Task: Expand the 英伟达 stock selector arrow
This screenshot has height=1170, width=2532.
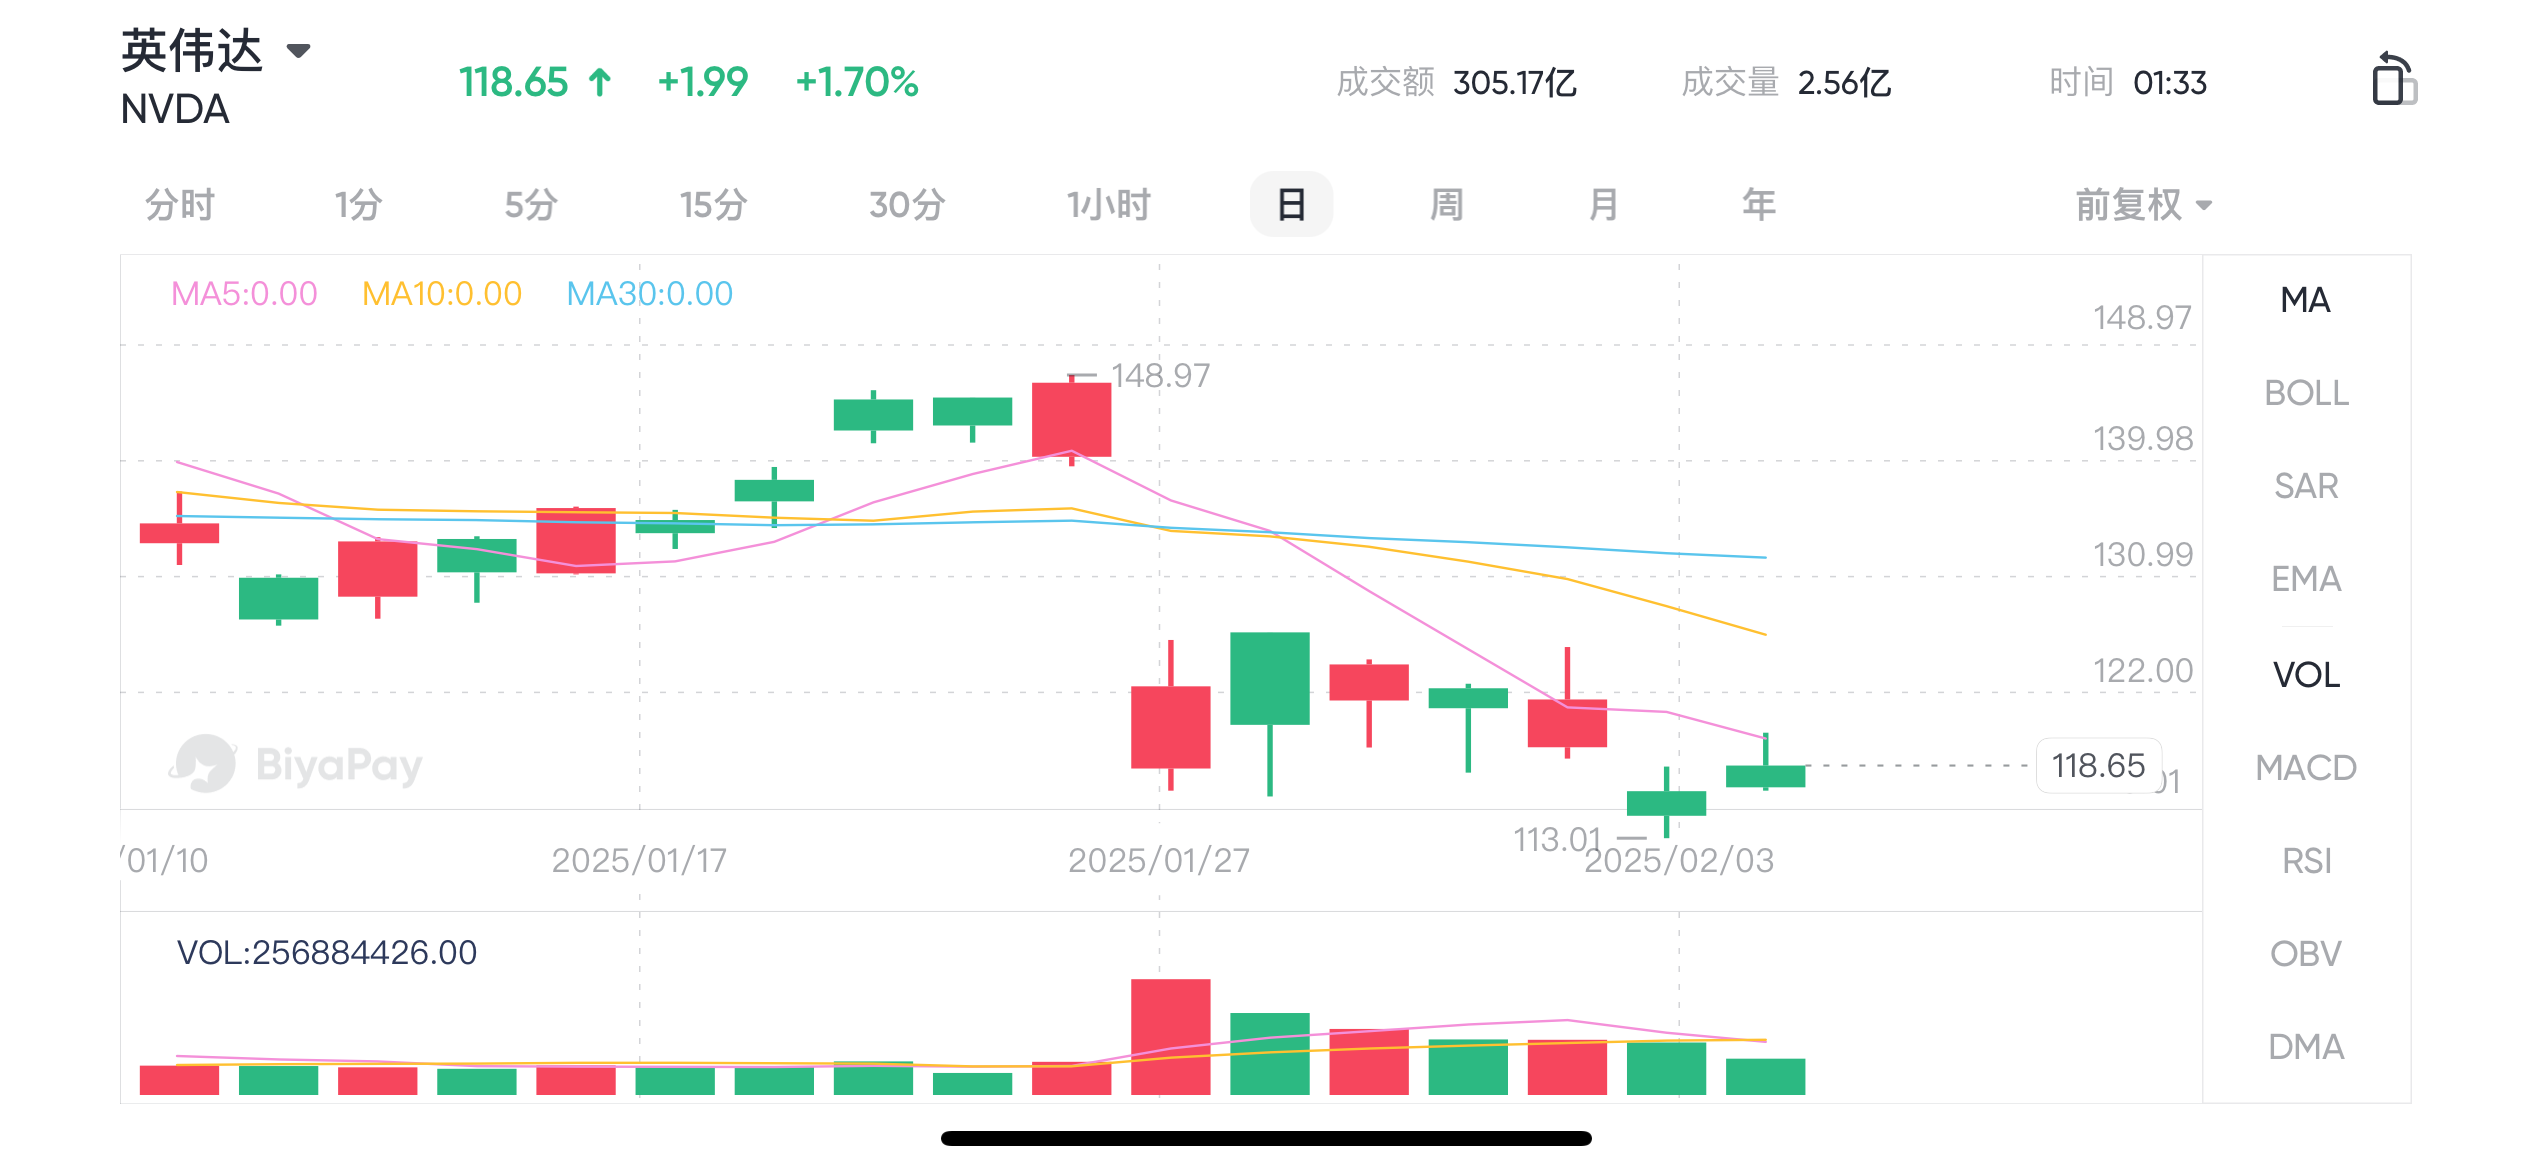Action: point(298,50)
